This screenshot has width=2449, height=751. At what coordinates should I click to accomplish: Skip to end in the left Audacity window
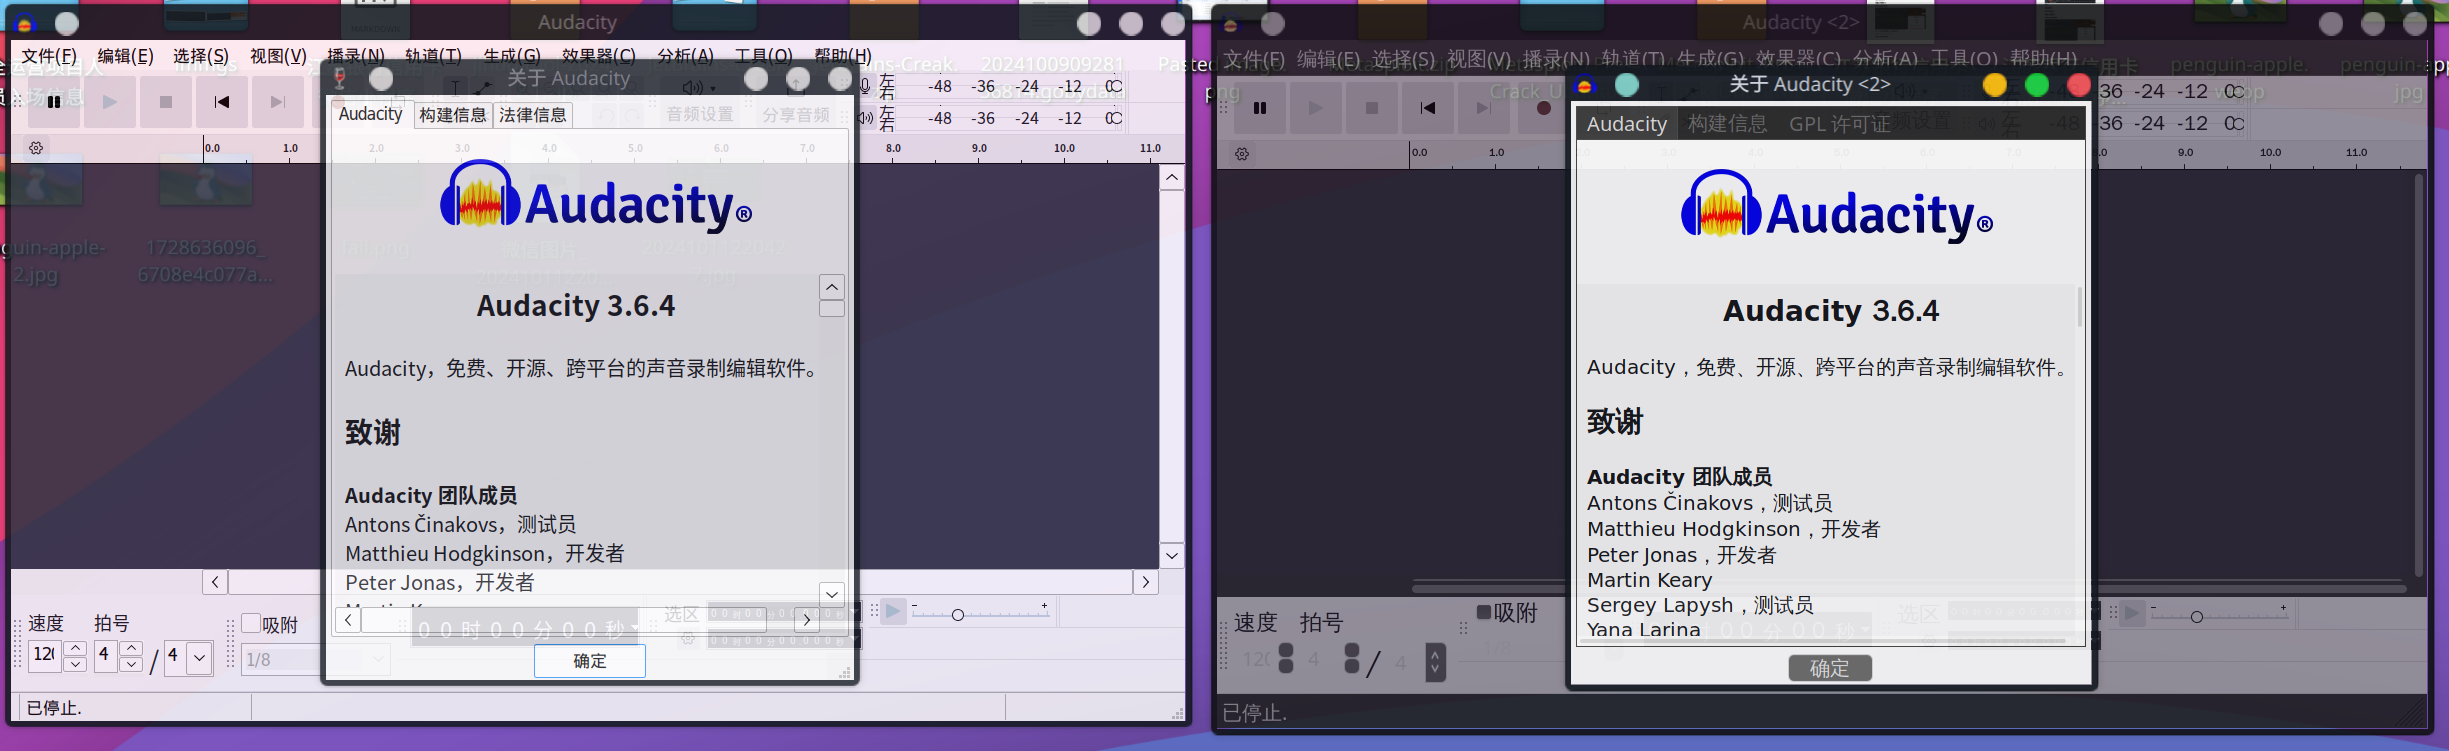[x=278, y=102]
